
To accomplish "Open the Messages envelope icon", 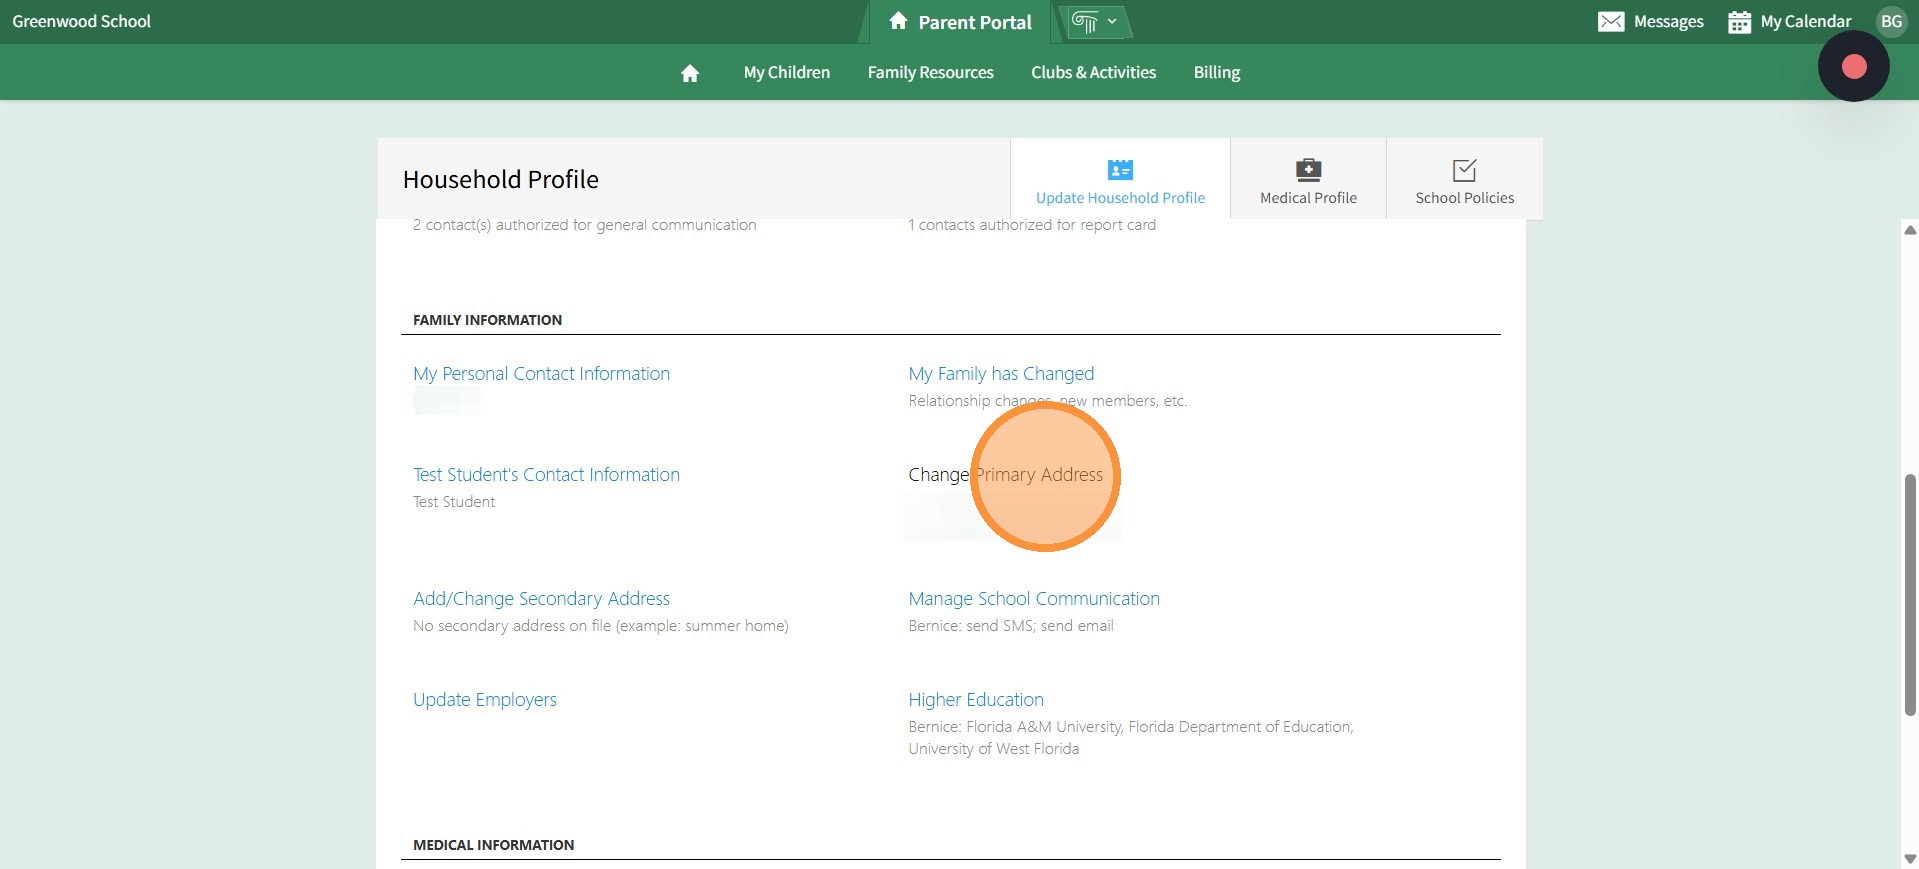I will pos(1610,22).
